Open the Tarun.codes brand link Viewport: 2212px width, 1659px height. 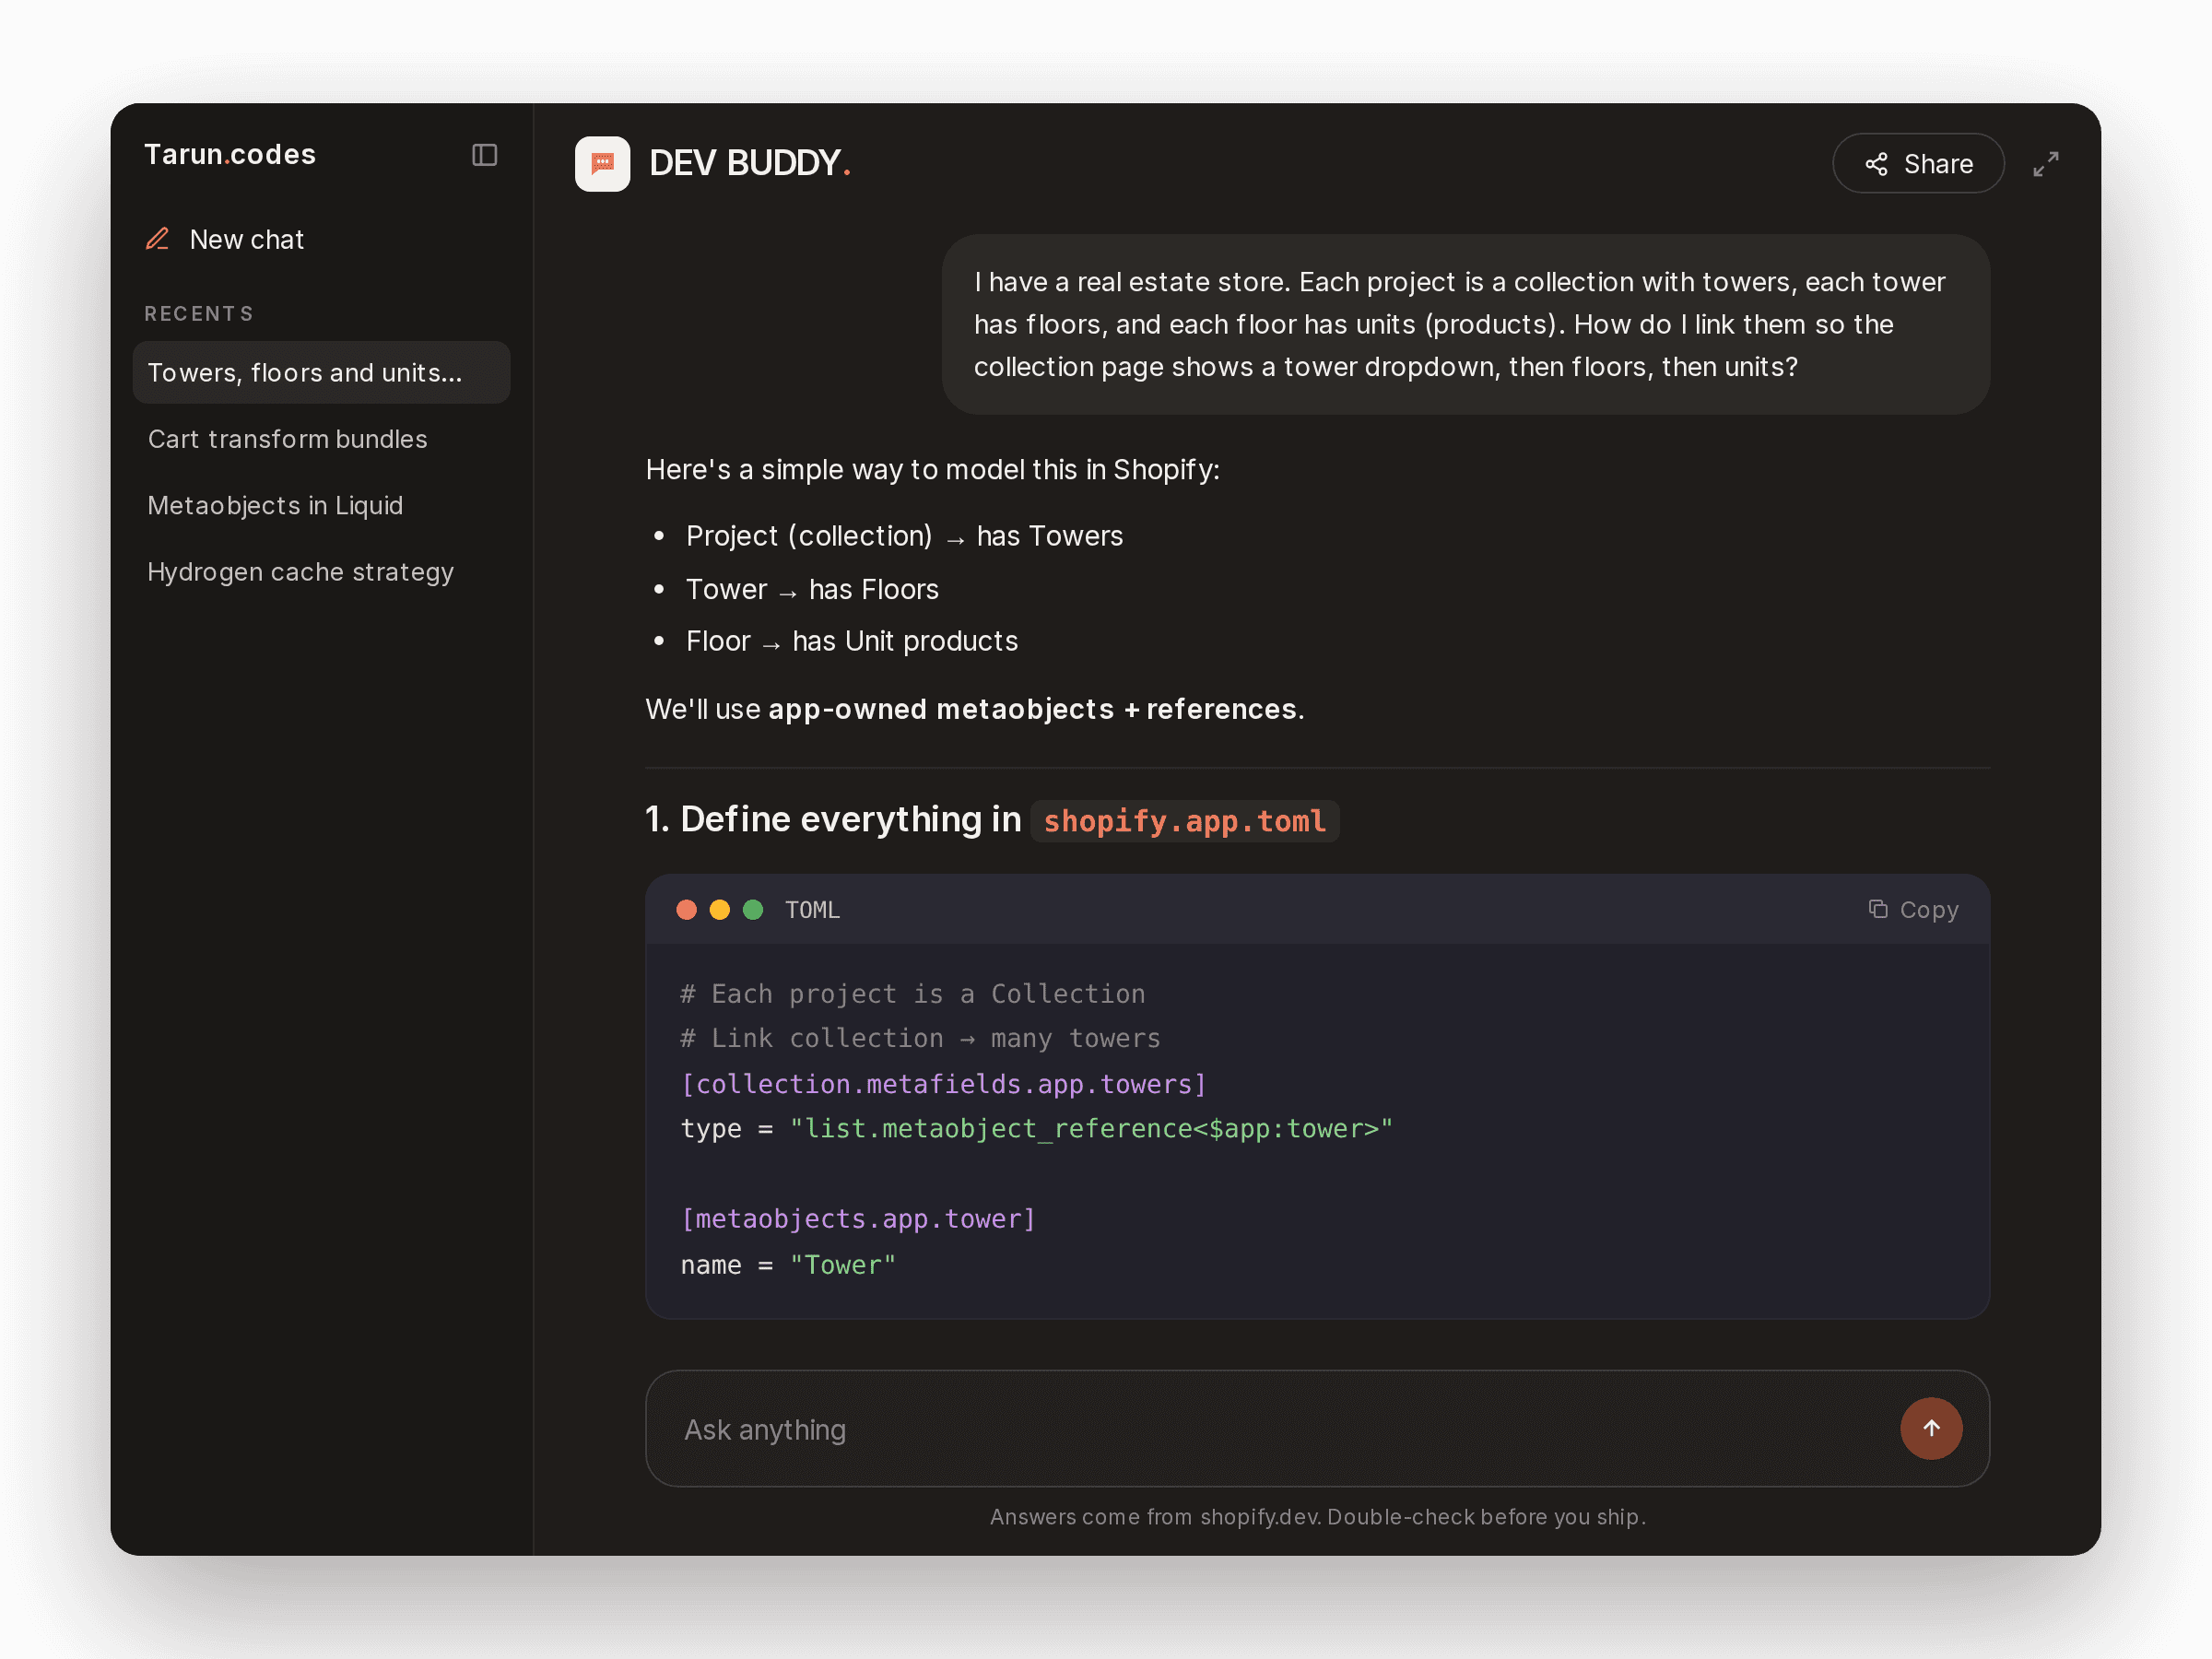(x=230, y=154)
